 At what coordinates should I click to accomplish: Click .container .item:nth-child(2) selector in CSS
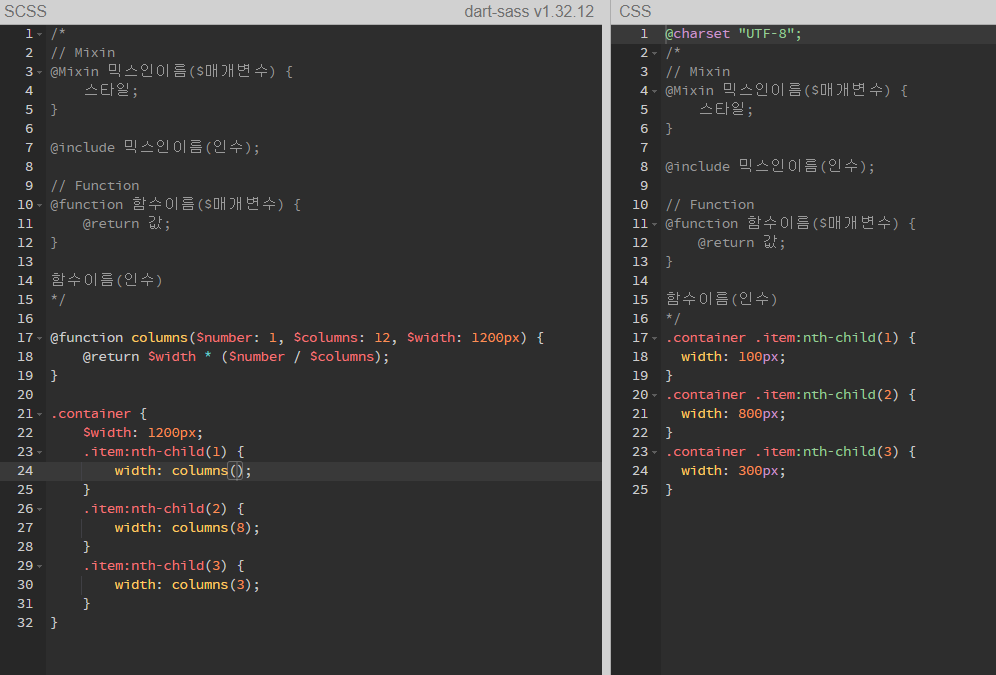[x=782, y=395]
